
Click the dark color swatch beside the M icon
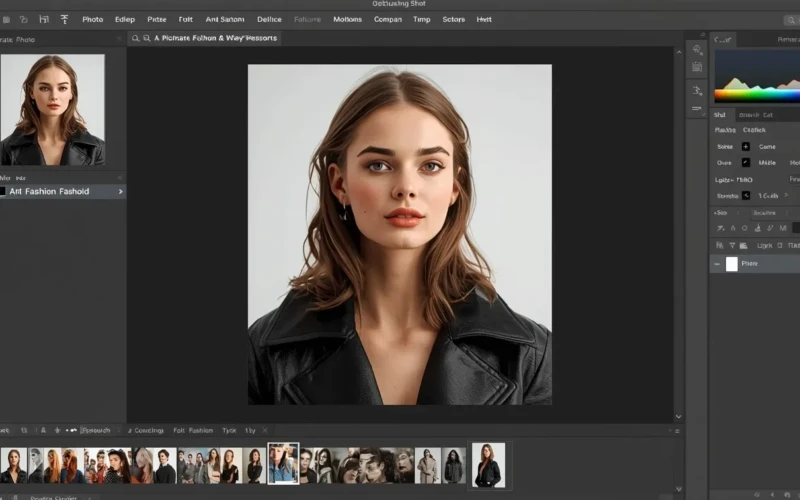pos(796,228)
